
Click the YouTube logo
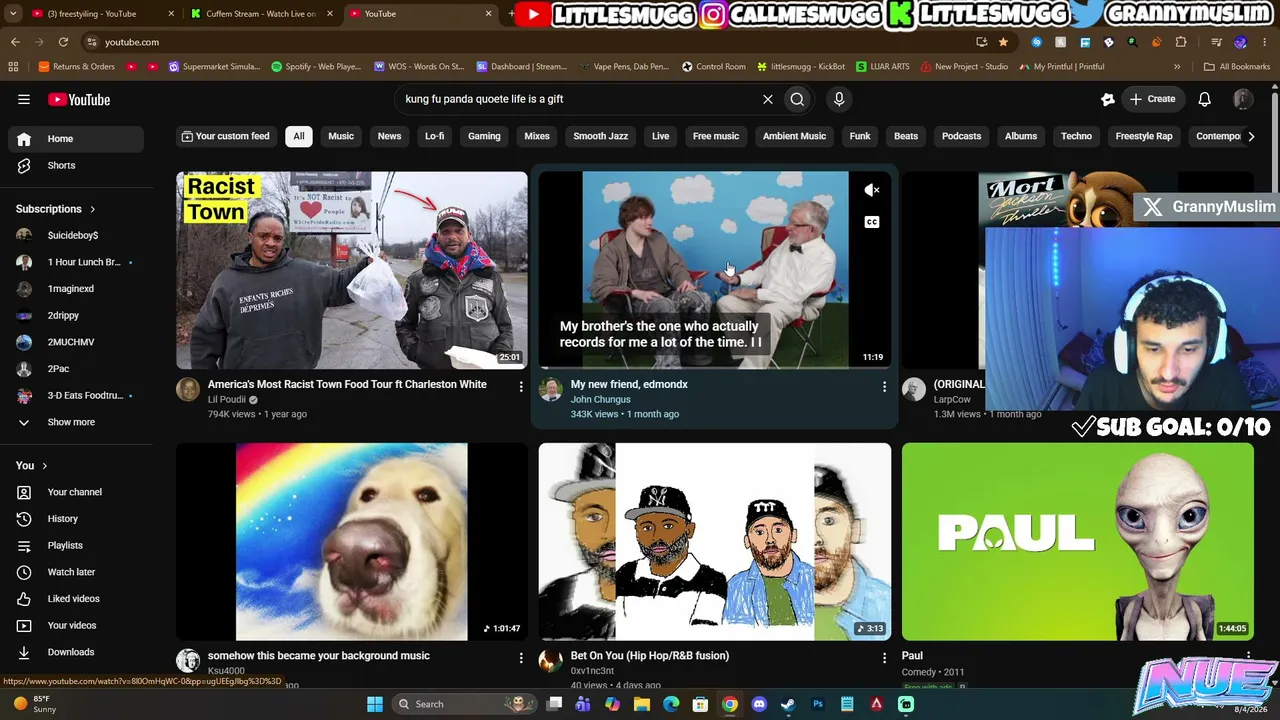(x=79, y=100)
